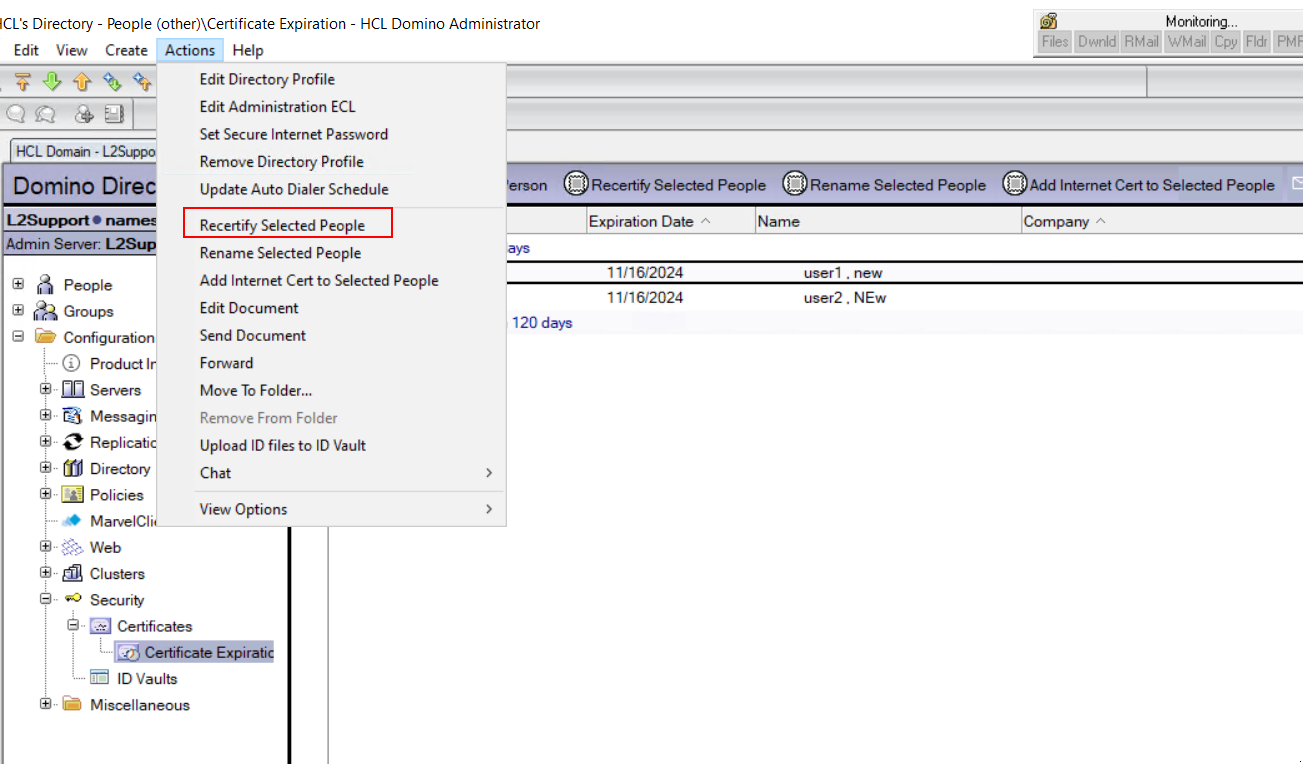Image resolution: width=1303 pixels, height=764 pixels.
Task: Open the Chat submenu arrow
Action: (x=489, y=473)
